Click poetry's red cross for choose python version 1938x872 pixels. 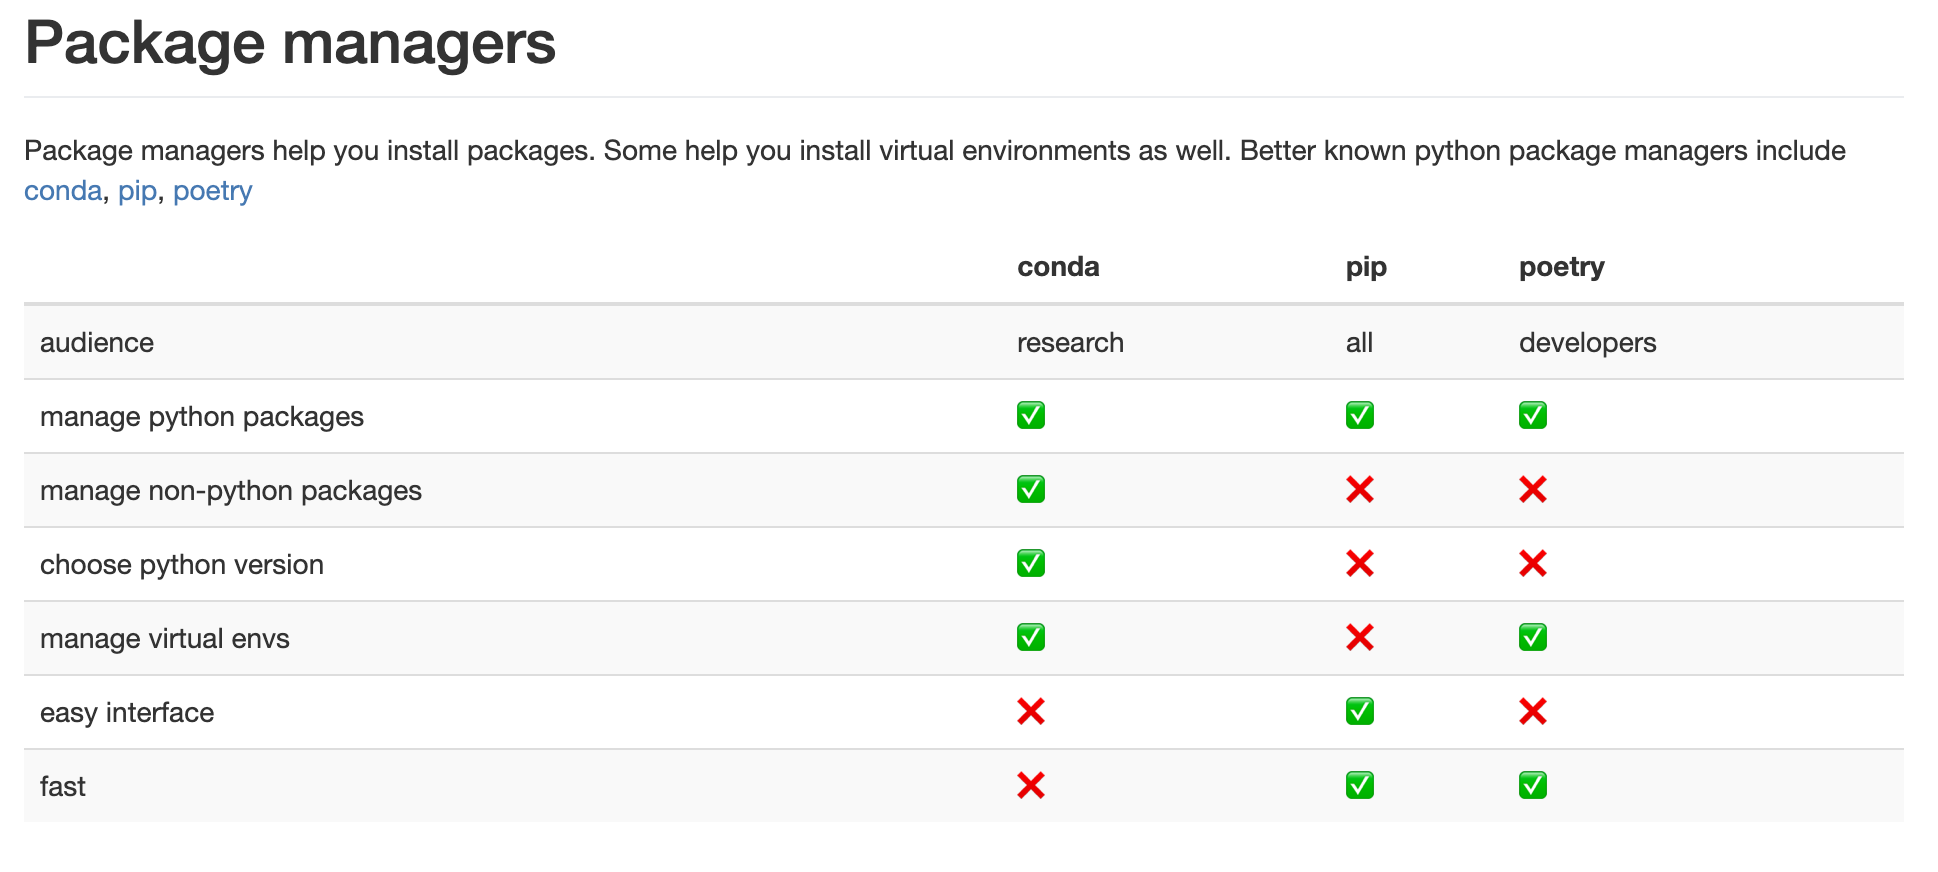[1533, 563]
